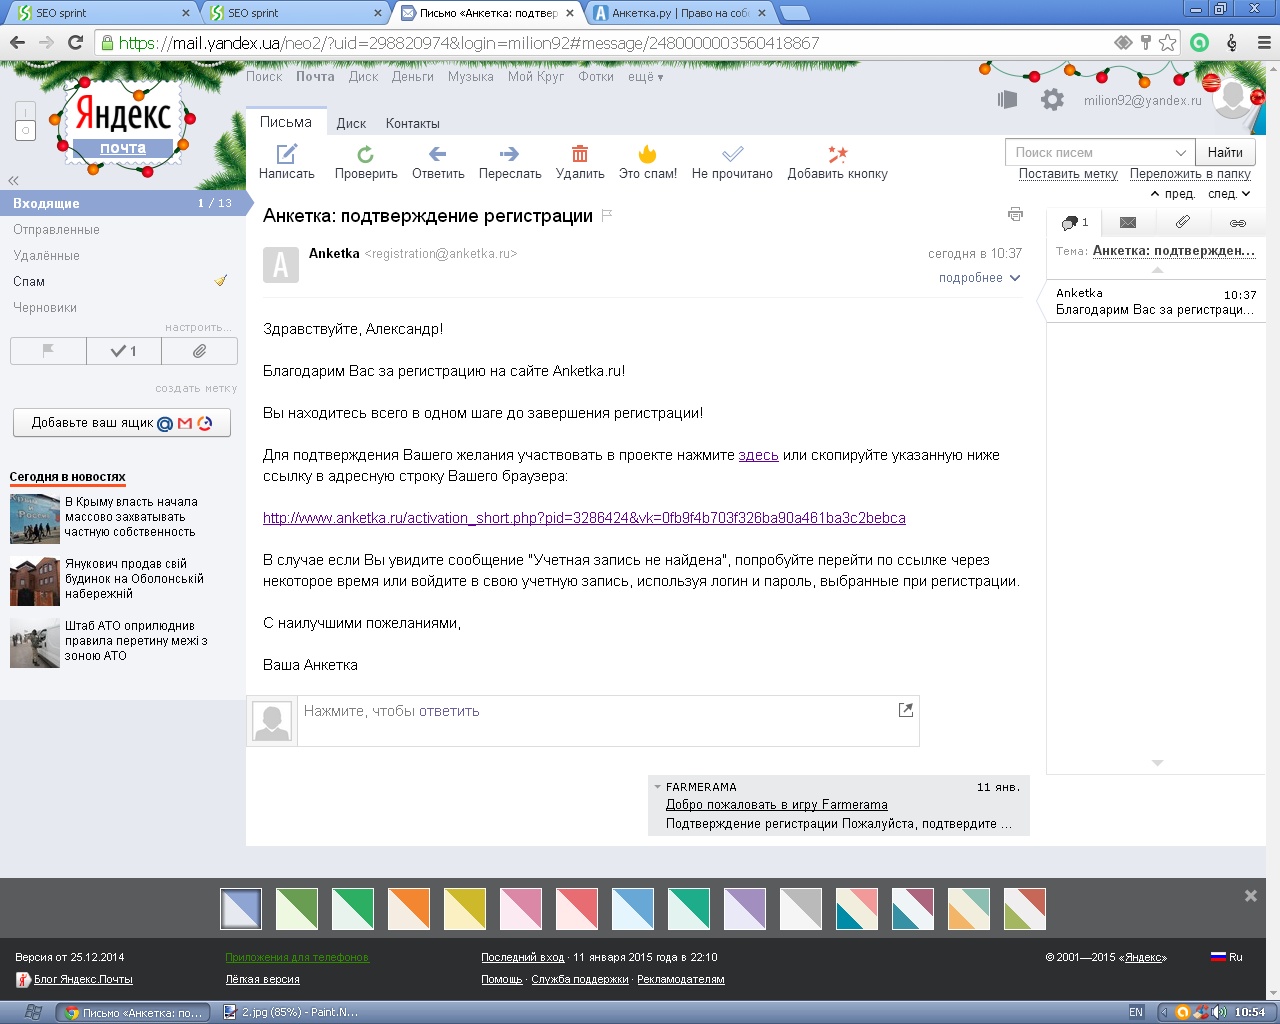Close the theme picker bar
This screenshot has width=1280, height=1024.
coord(1250,896)
